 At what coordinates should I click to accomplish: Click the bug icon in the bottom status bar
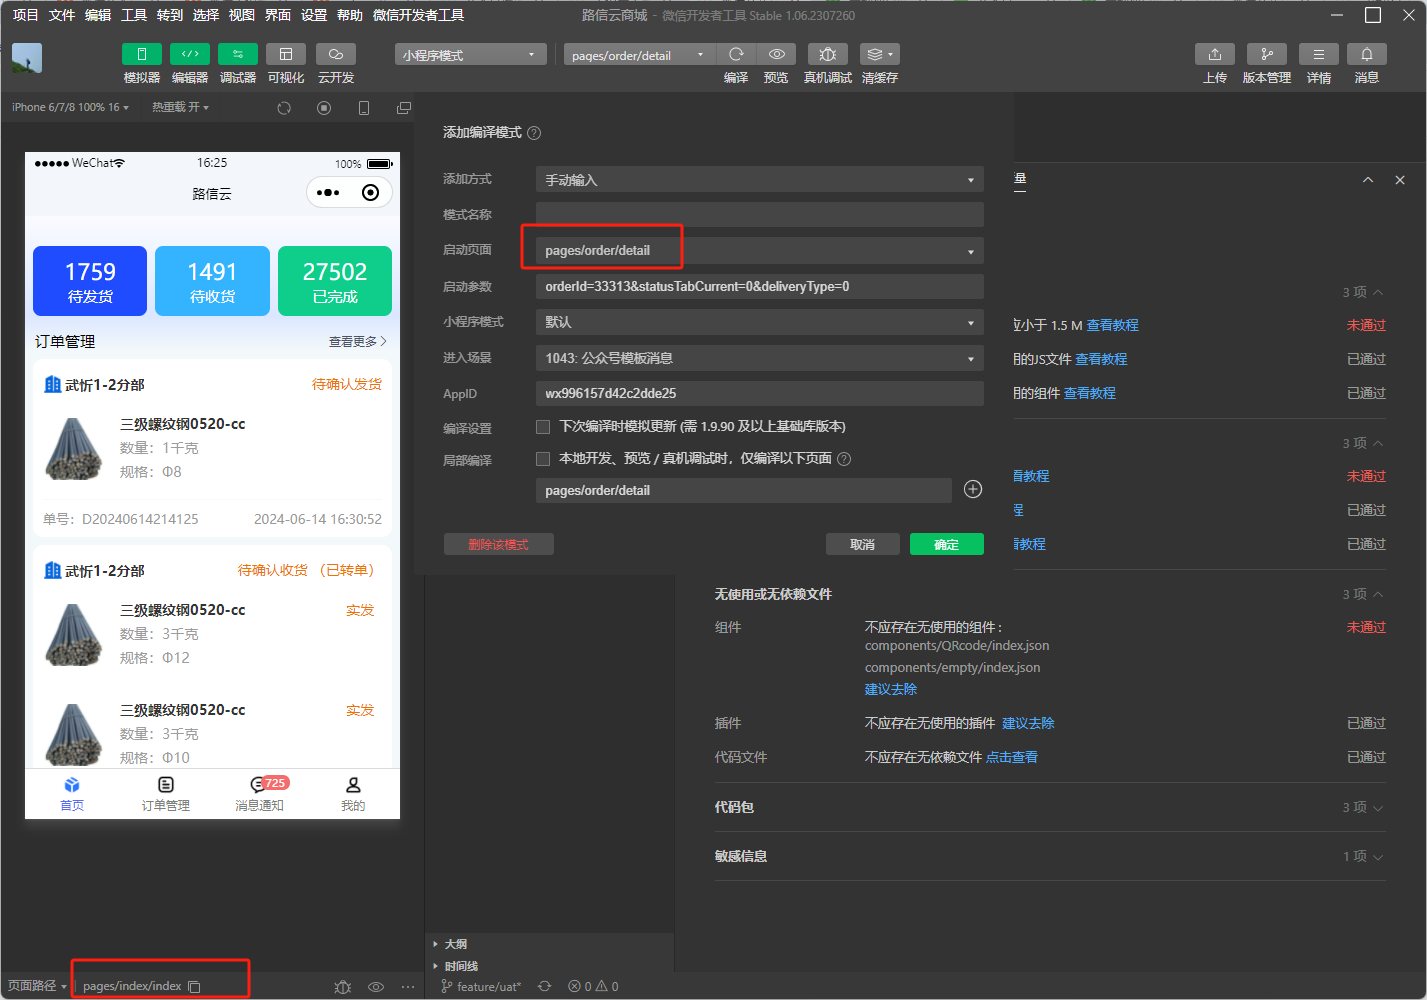click(x=343, y=987)
